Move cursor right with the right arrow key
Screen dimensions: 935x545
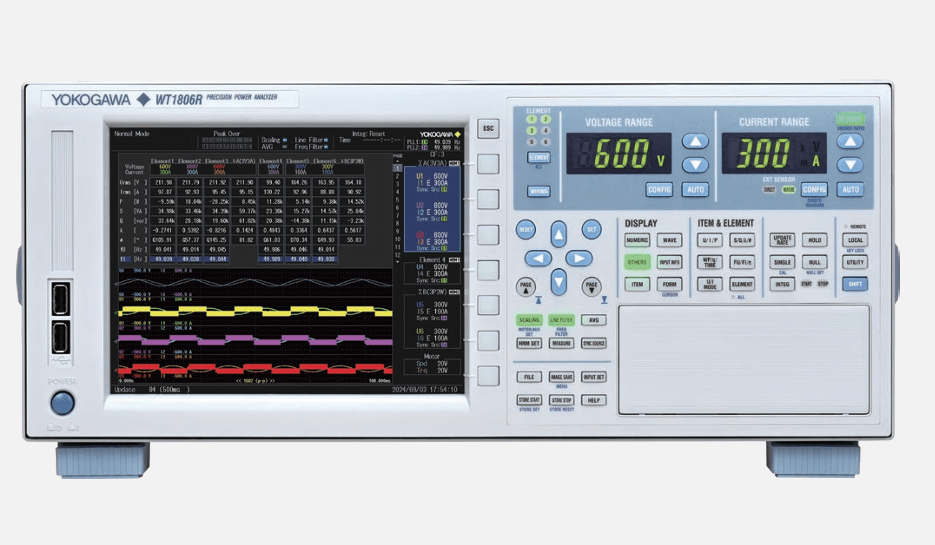(x=578, y=258)
